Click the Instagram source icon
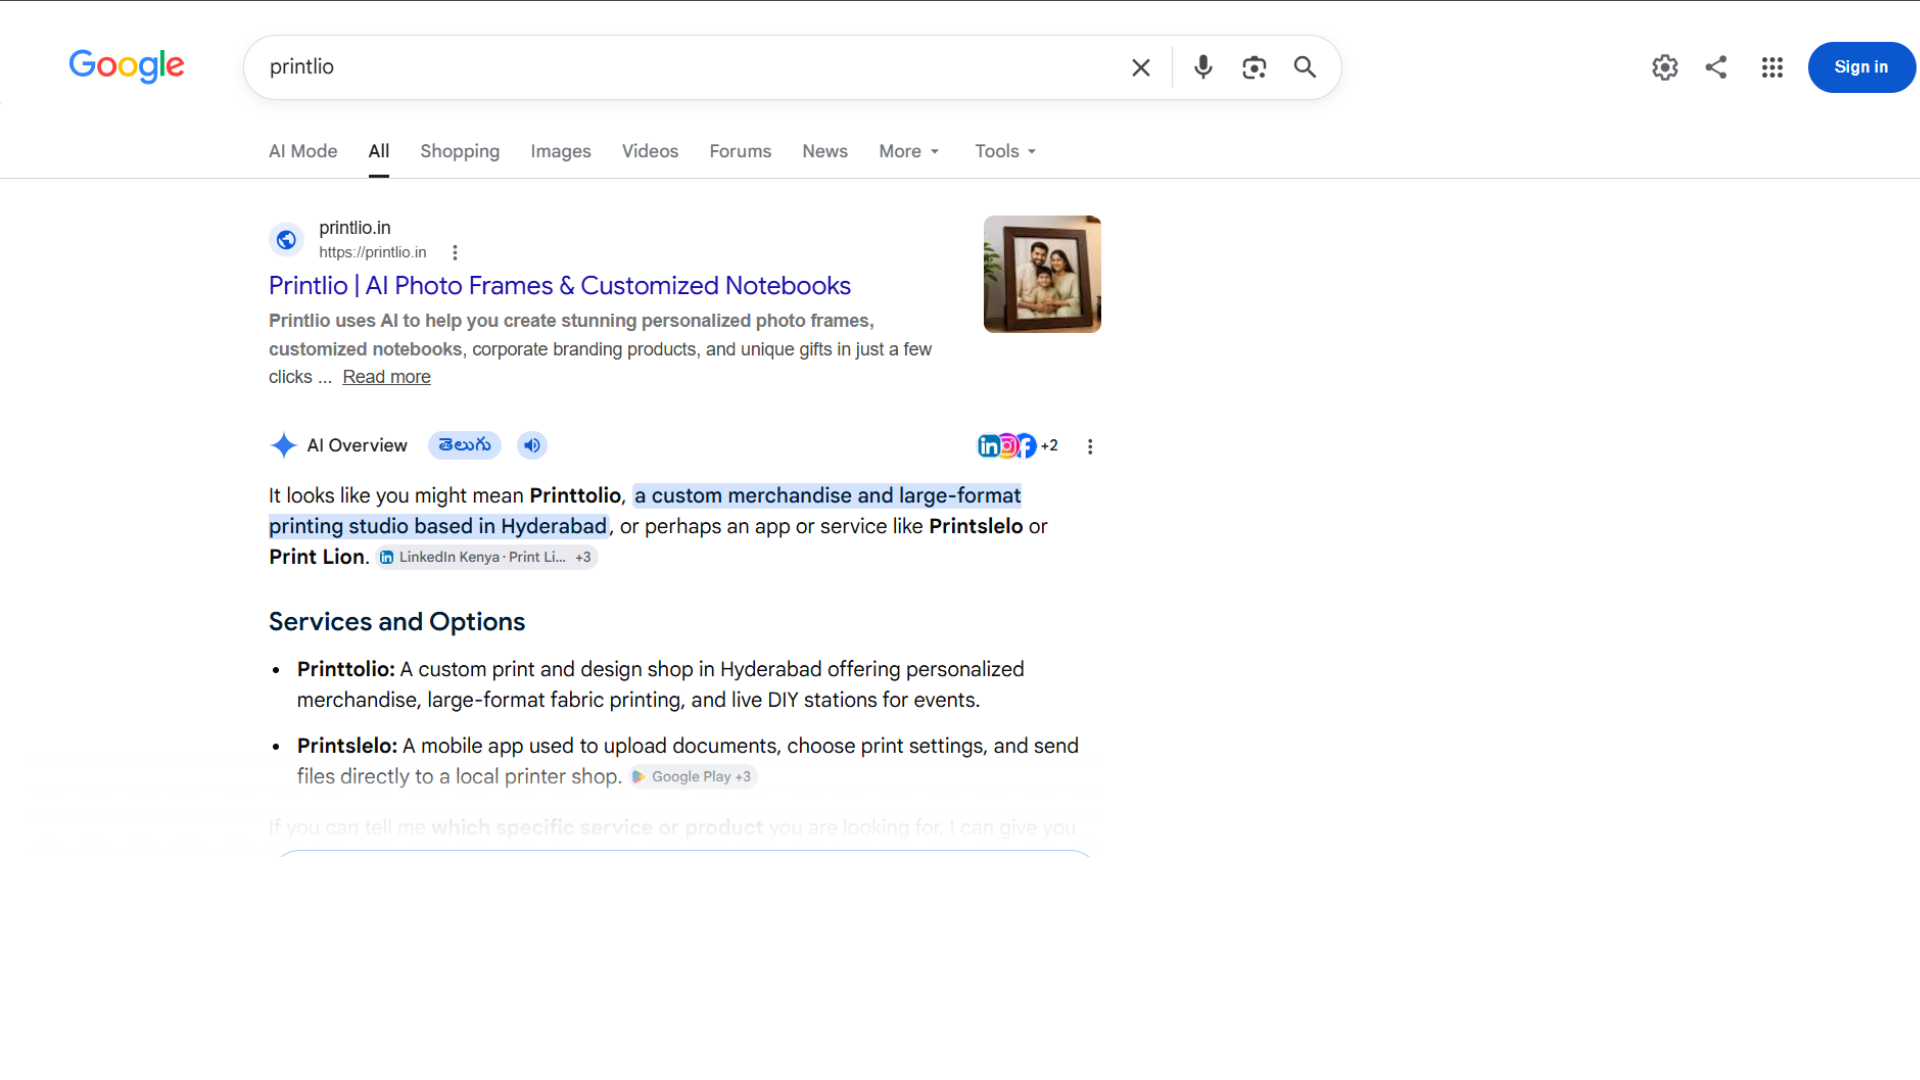The width and height of the screenshot is (1920, 1080). 1008,446
